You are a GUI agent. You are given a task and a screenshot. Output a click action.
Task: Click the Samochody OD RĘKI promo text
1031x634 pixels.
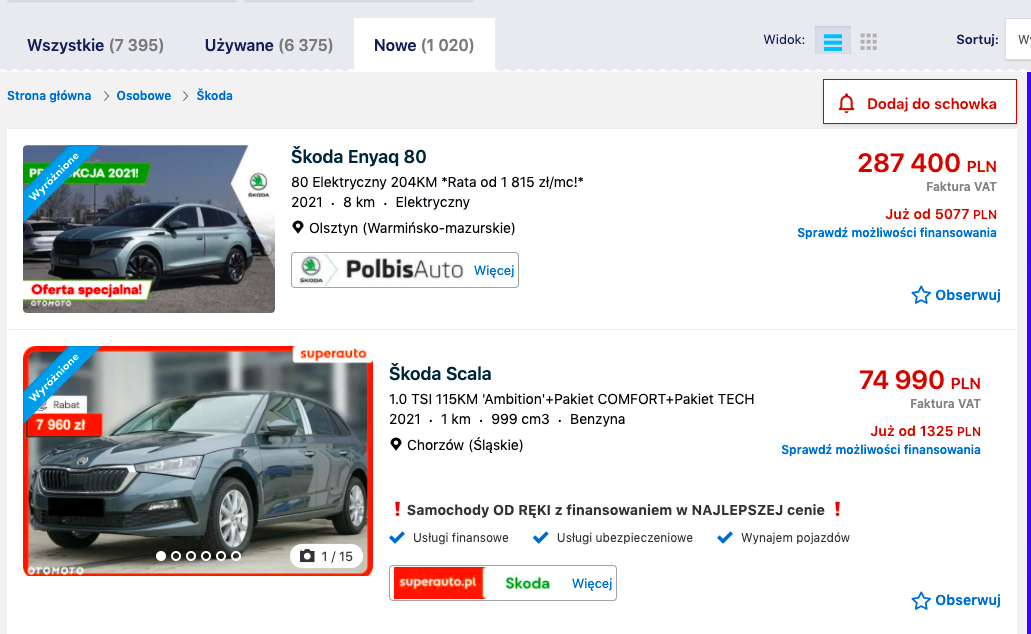[615, 510]
